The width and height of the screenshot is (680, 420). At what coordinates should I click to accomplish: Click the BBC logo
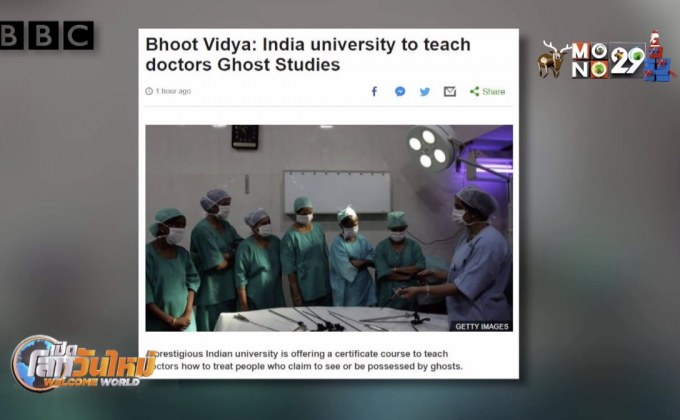coord(46,35)
